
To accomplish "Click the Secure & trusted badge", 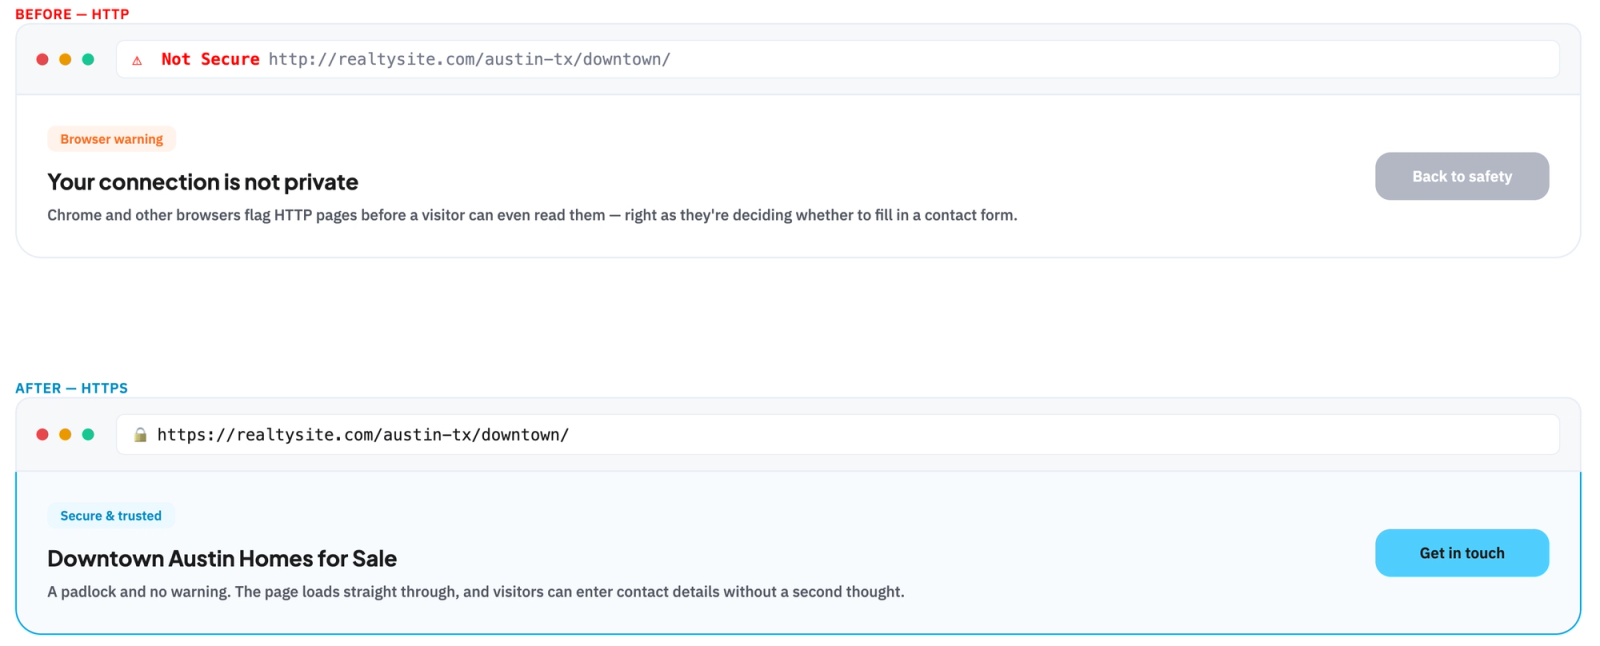I will coord(111,516).
